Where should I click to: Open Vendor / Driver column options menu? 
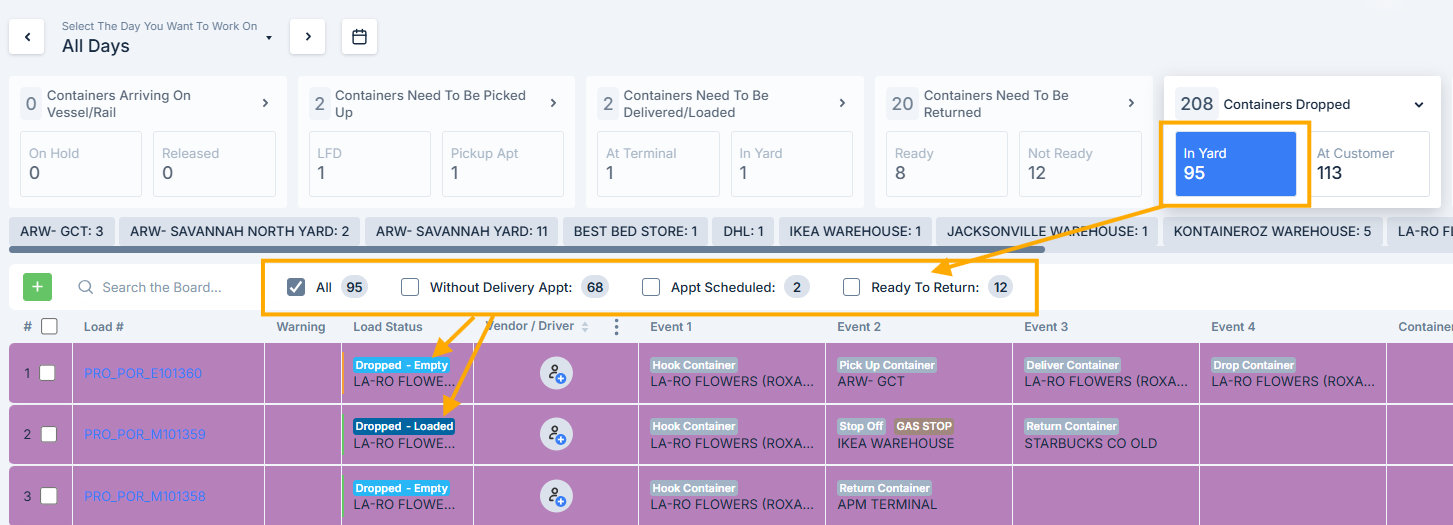coord(616,327)
